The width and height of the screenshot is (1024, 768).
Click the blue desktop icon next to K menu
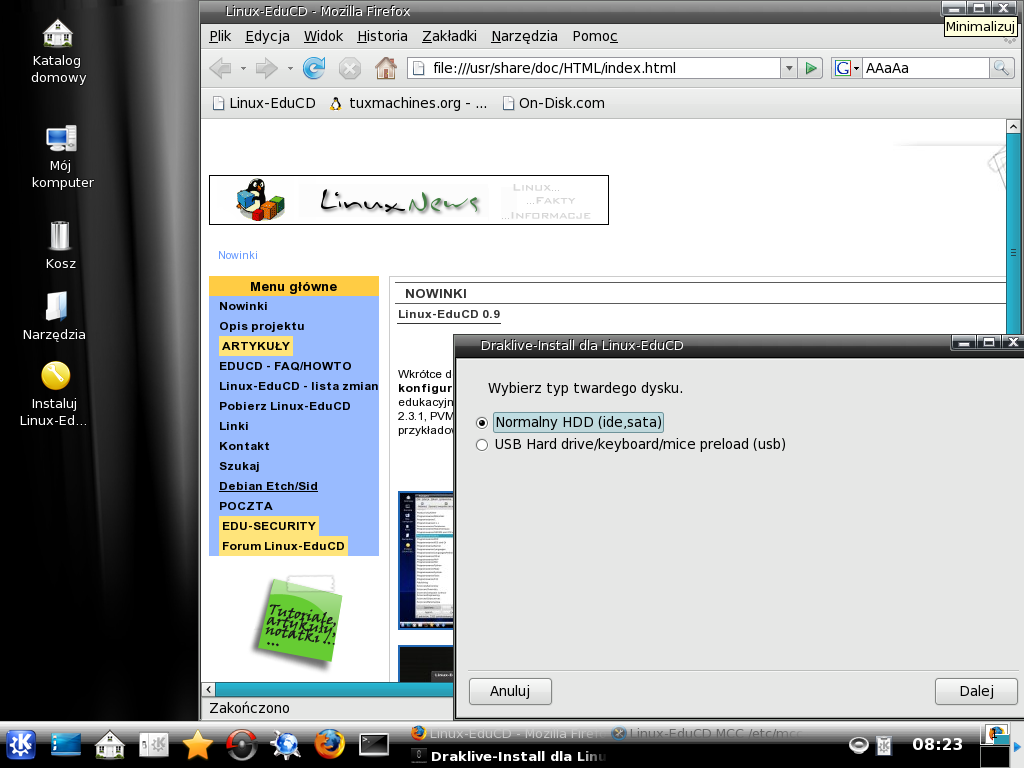coord(66,744)
